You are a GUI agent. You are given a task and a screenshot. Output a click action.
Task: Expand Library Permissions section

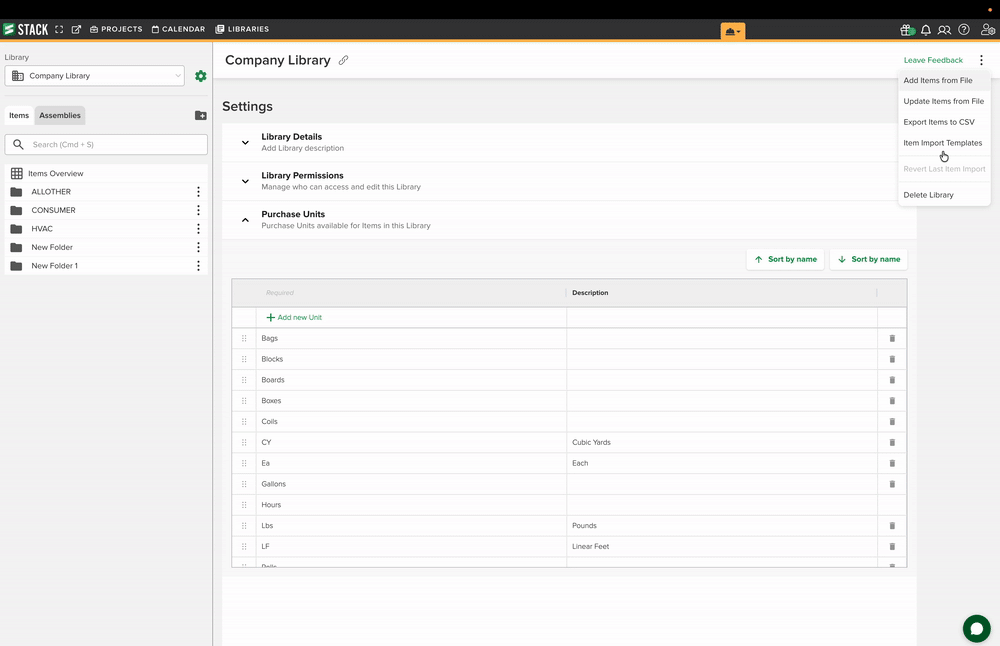[x=245, y=182]
